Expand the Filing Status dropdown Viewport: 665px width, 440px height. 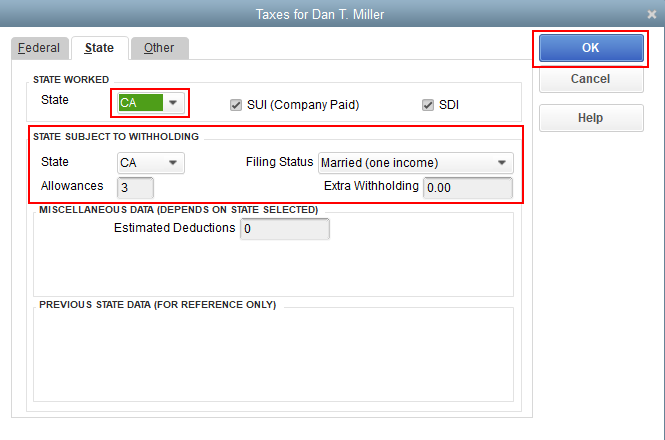(x=415, y=163)
